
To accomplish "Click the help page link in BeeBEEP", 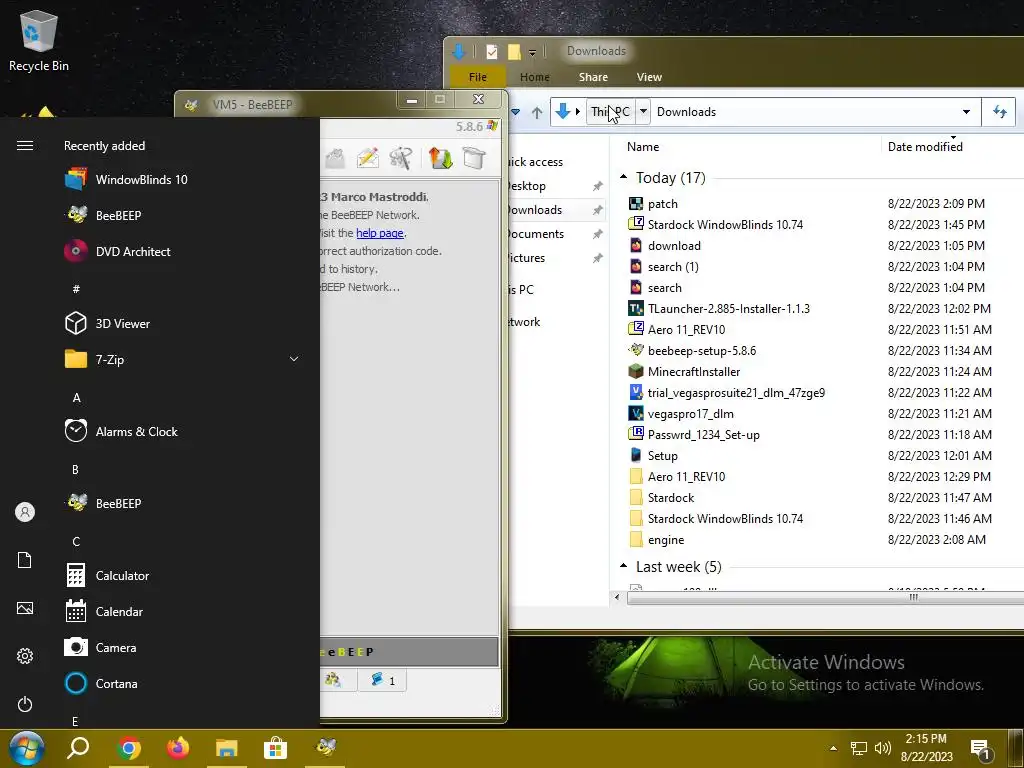I will (379, 233).
